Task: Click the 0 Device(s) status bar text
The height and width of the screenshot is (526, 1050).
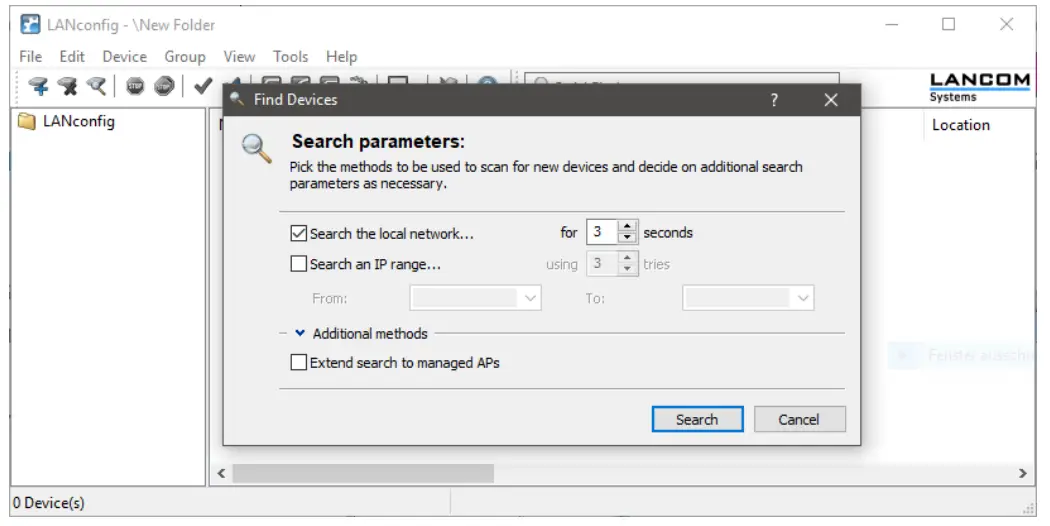Action: click(x=49, y=503)
